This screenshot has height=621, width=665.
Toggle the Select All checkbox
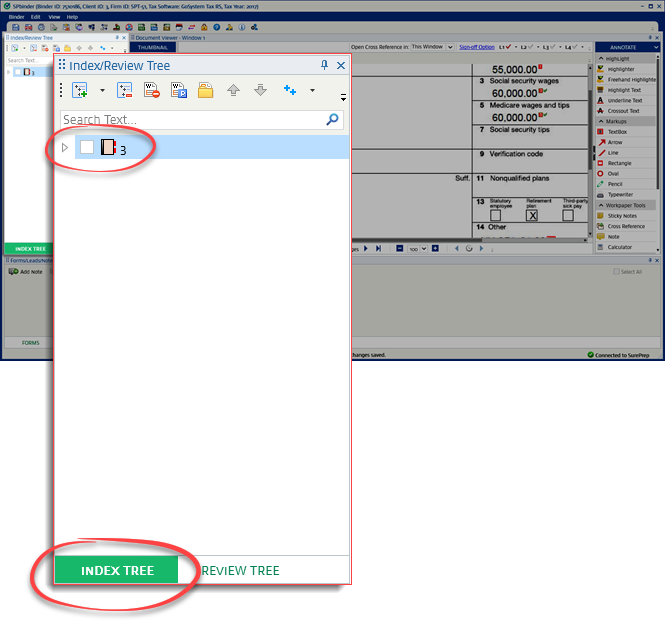coord(616,271)
